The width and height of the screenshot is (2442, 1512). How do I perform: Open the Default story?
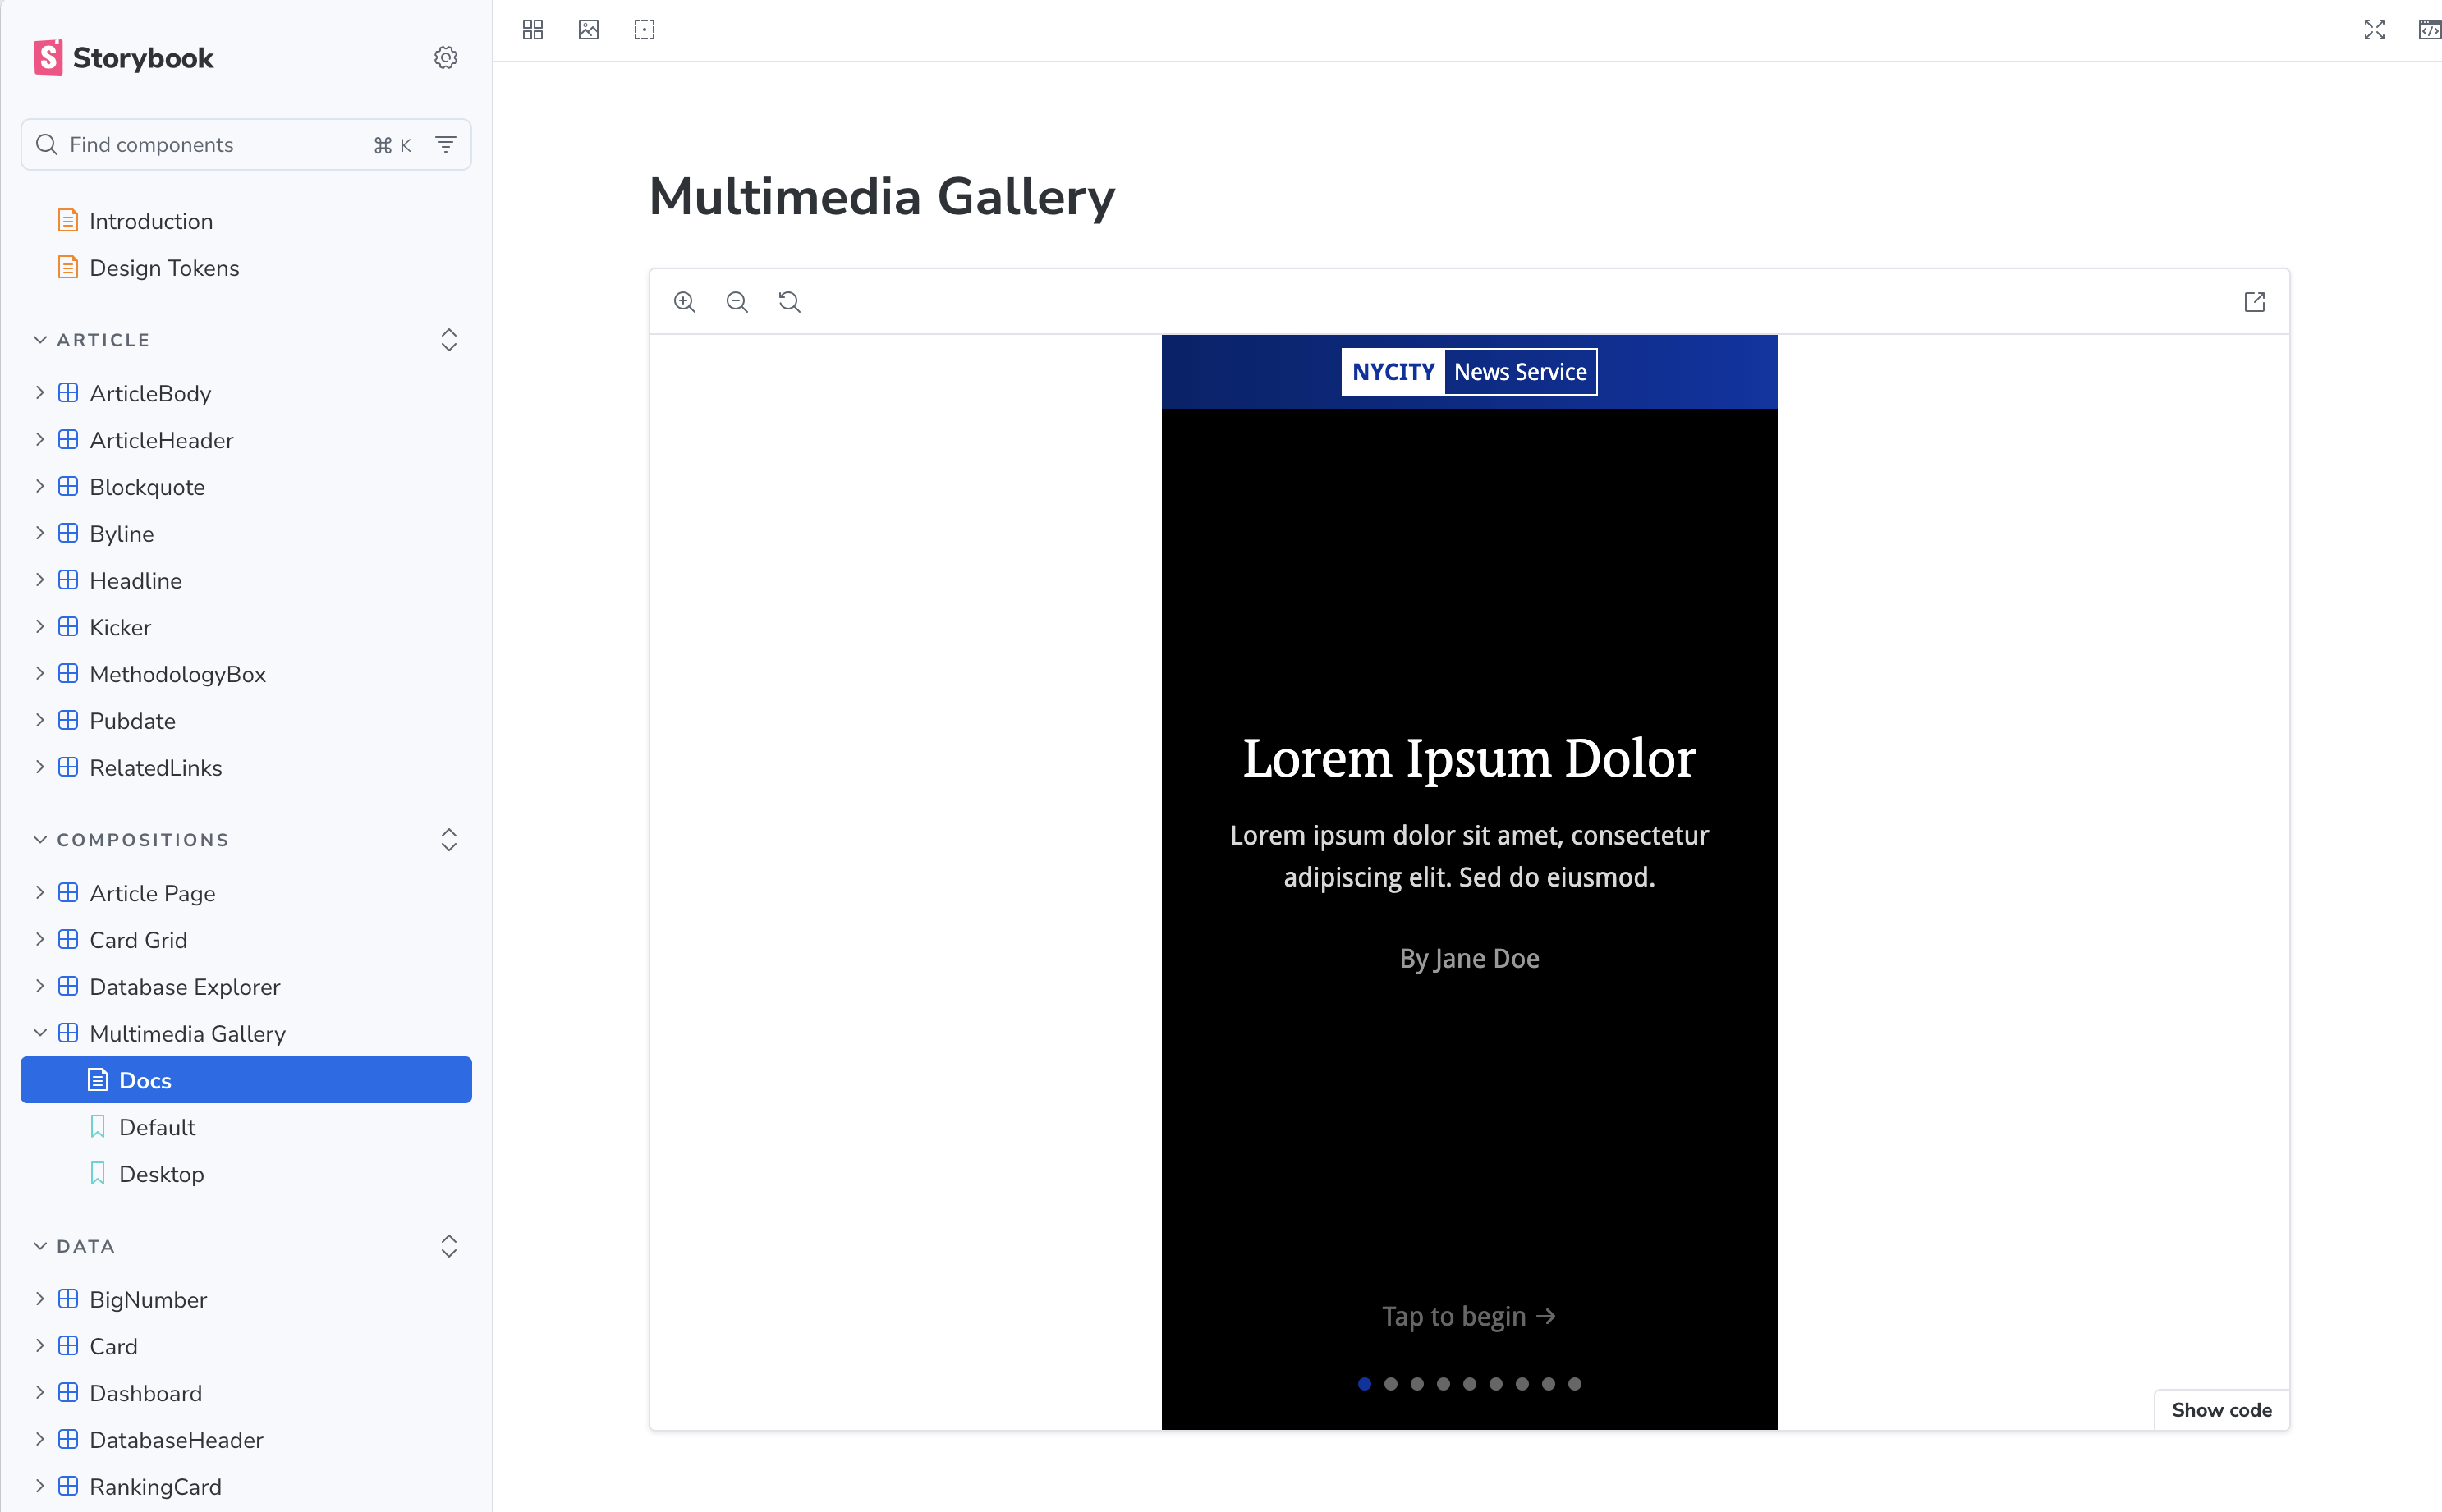(157, 1128)
